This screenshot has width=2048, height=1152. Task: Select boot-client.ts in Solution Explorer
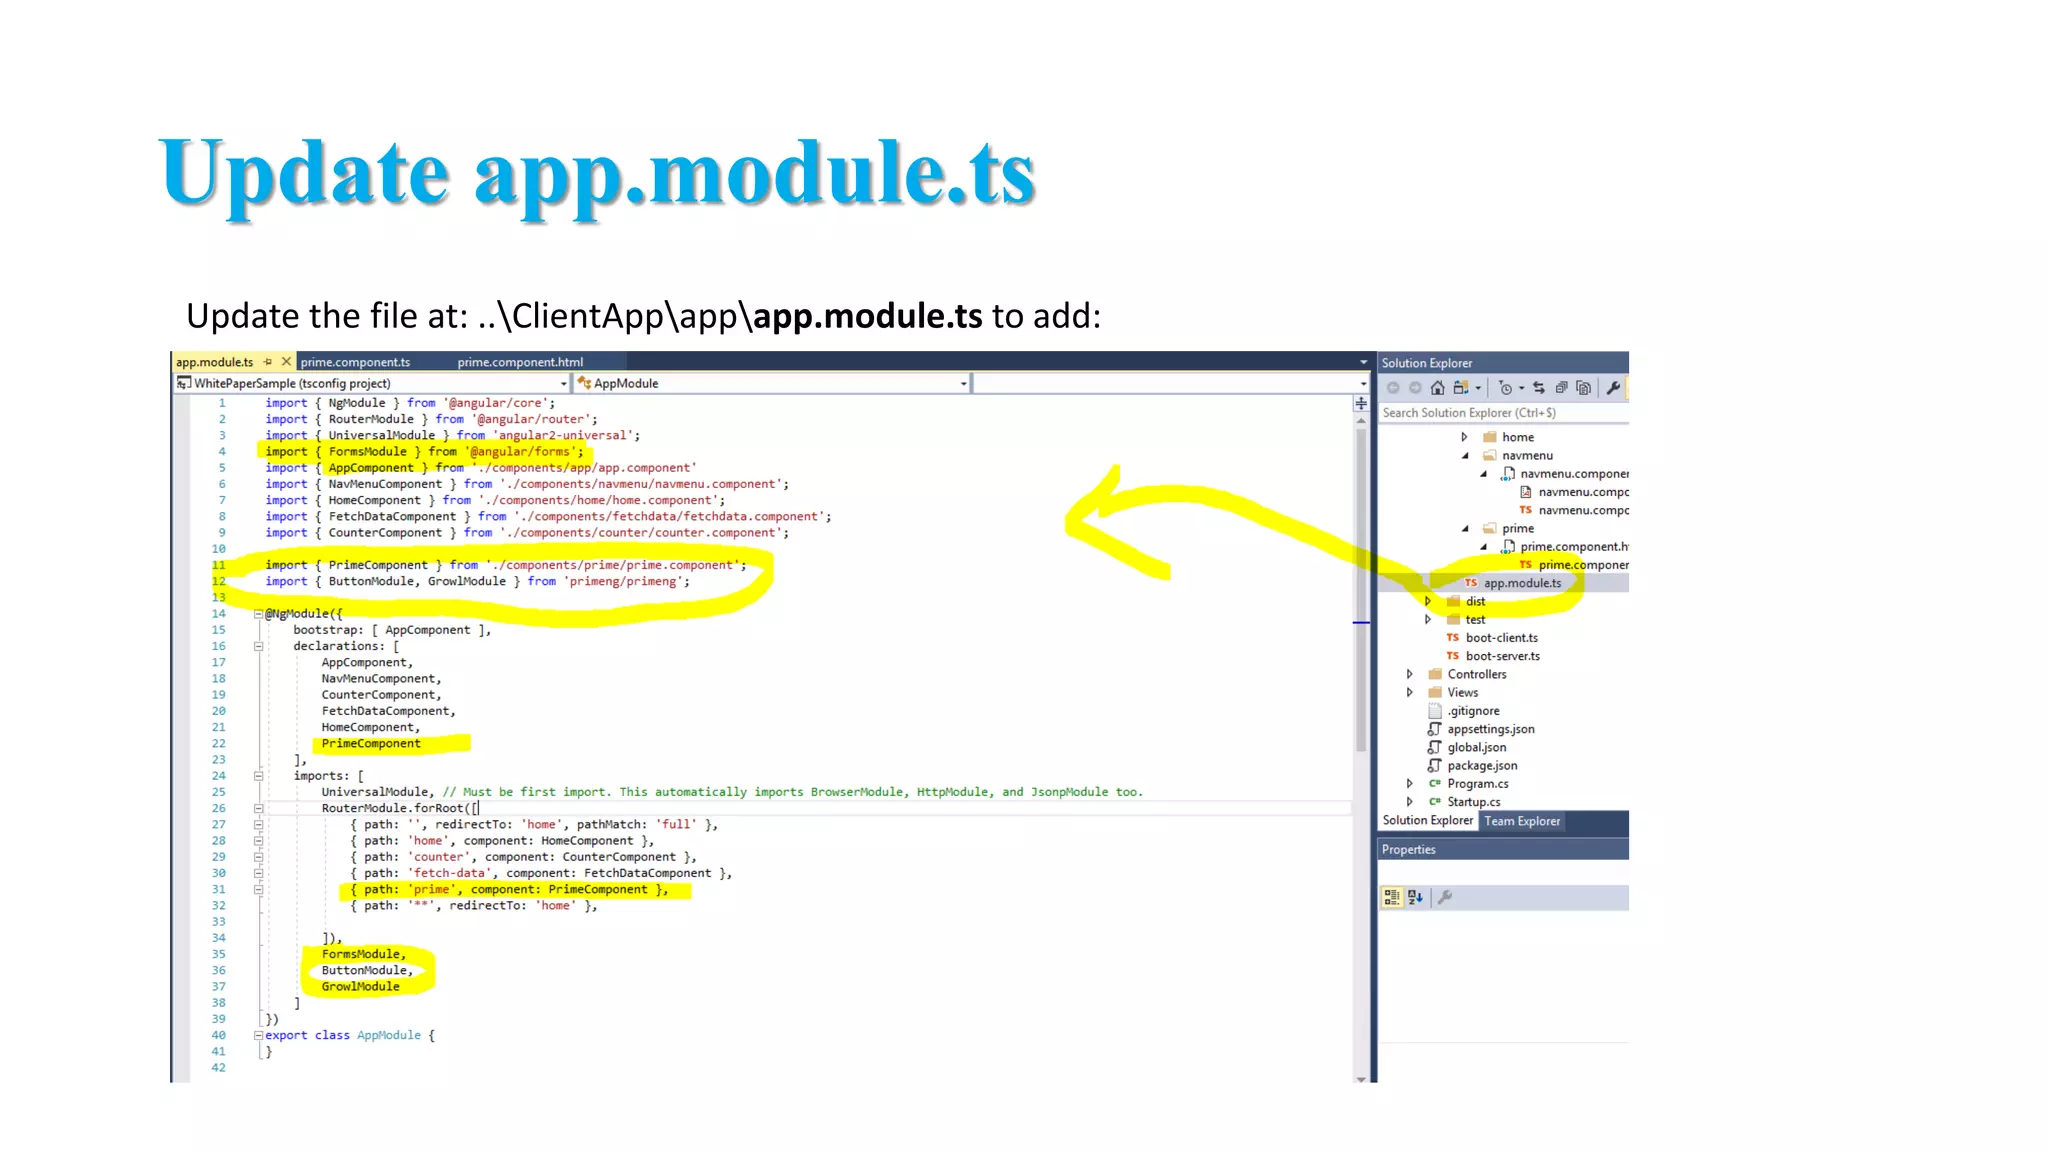(1502, 638)
